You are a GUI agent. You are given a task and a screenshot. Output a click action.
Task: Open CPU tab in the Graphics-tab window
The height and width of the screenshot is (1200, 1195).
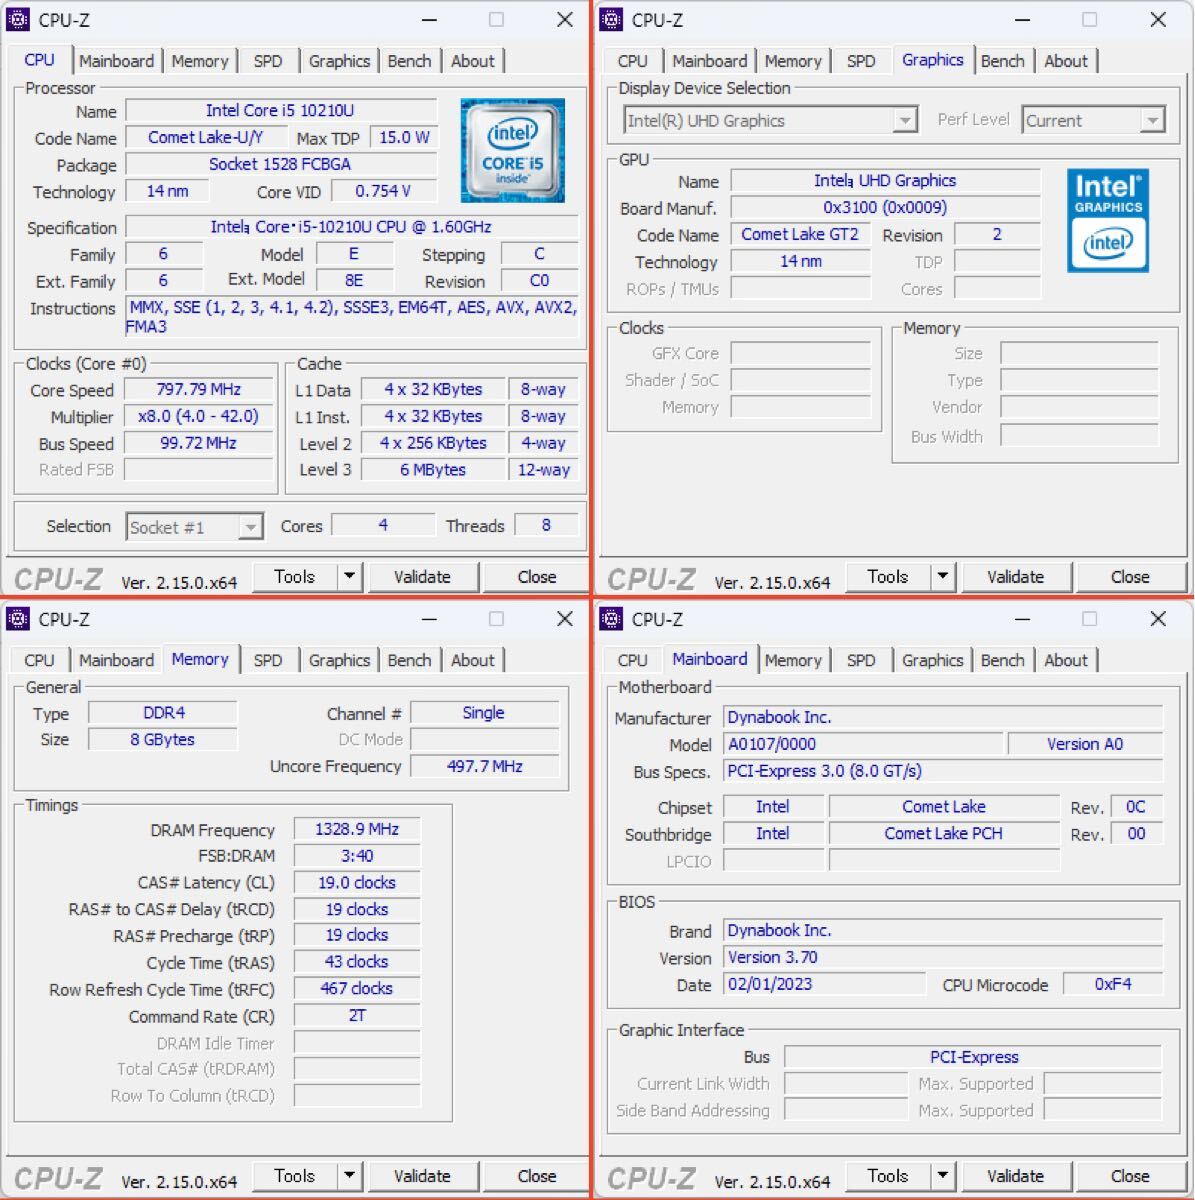632,61
